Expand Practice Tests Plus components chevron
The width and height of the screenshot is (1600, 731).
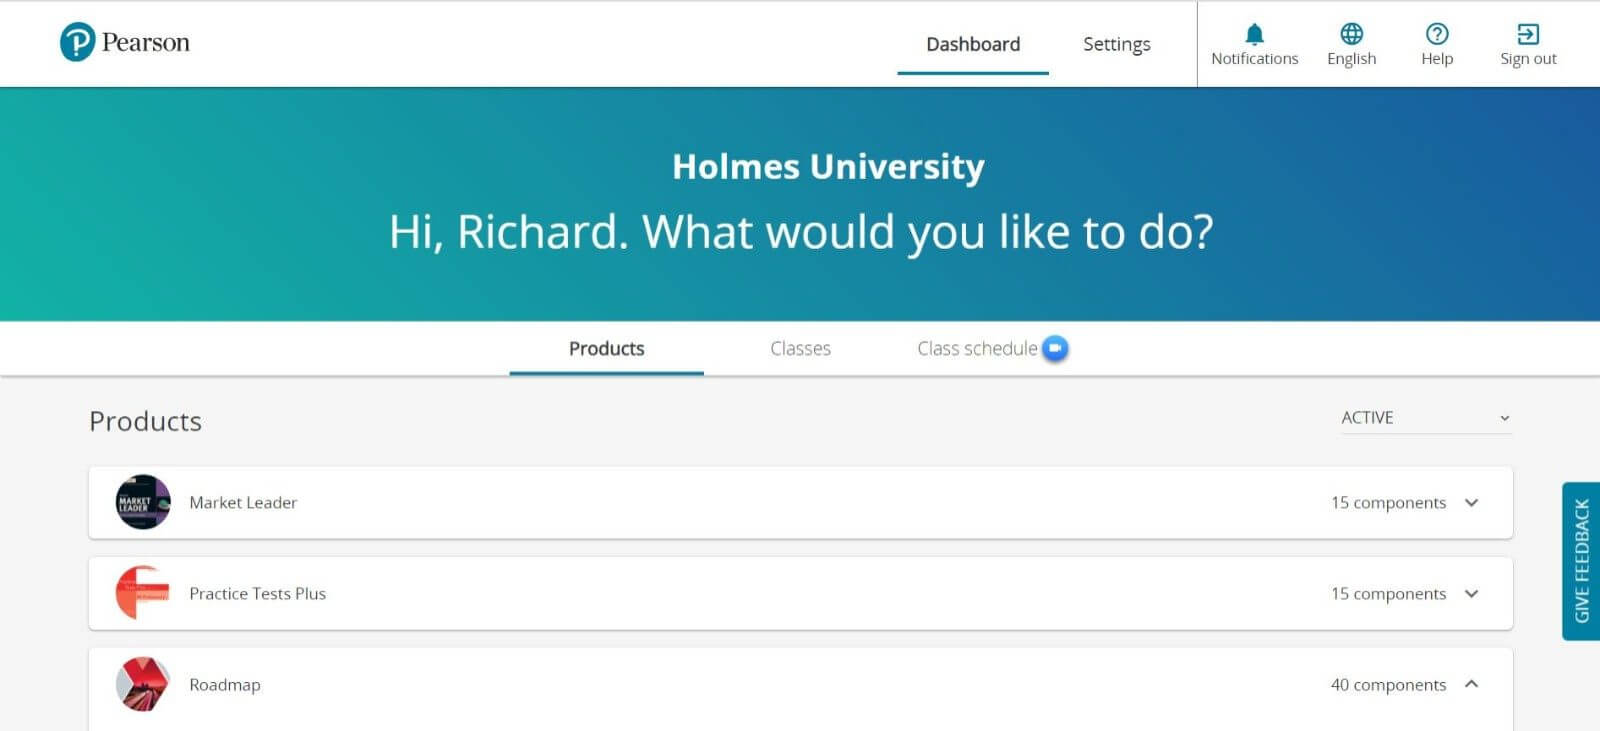click(1471, 593)
